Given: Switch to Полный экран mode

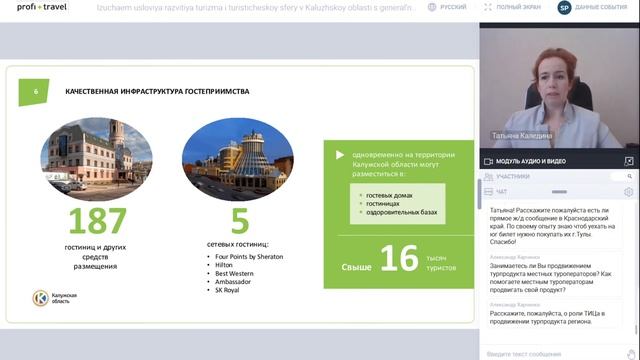Looking at the screenshot, I should point(518,7).
